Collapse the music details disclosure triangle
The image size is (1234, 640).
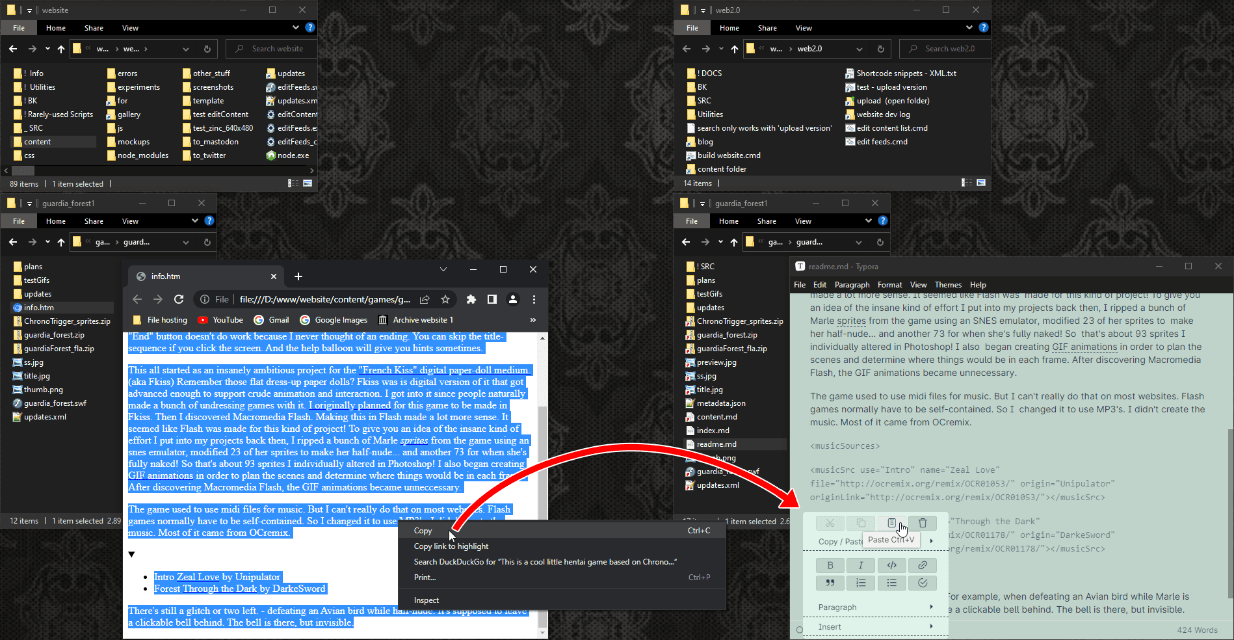tap(132, 554)
